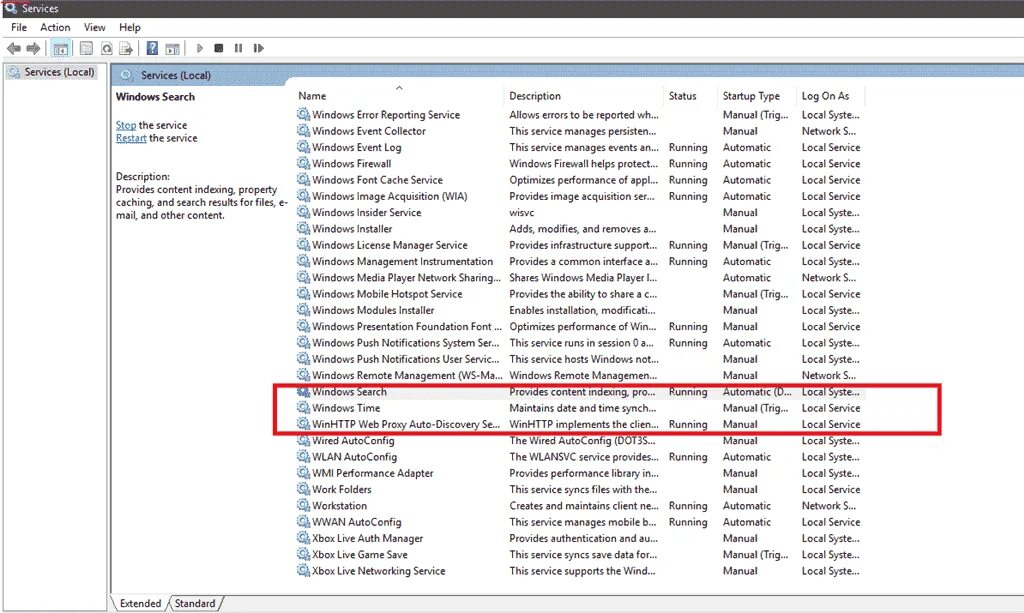The image size is (1024, 613).
Task: Toggle the Show/Hide Console Tree icon
Action: point(62,48)
